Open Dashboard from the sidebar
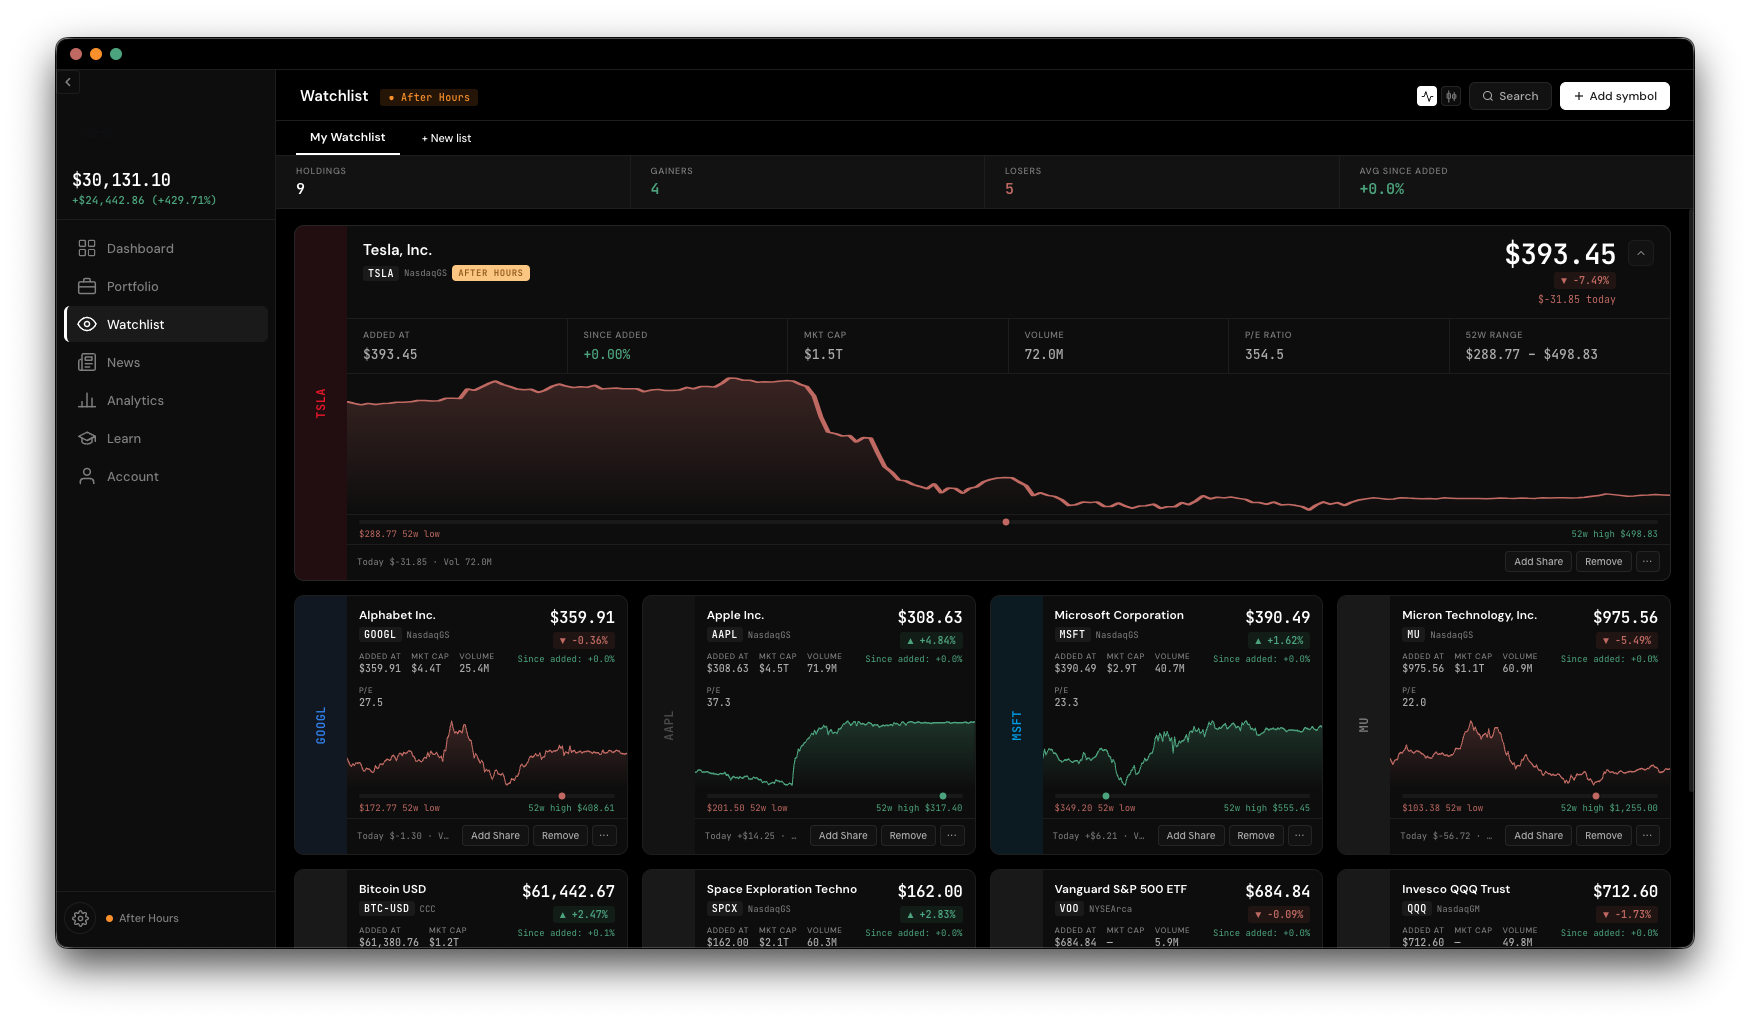Image resolution: width=1750 pixels, height=1022 pixels. (x=166, y=248)
